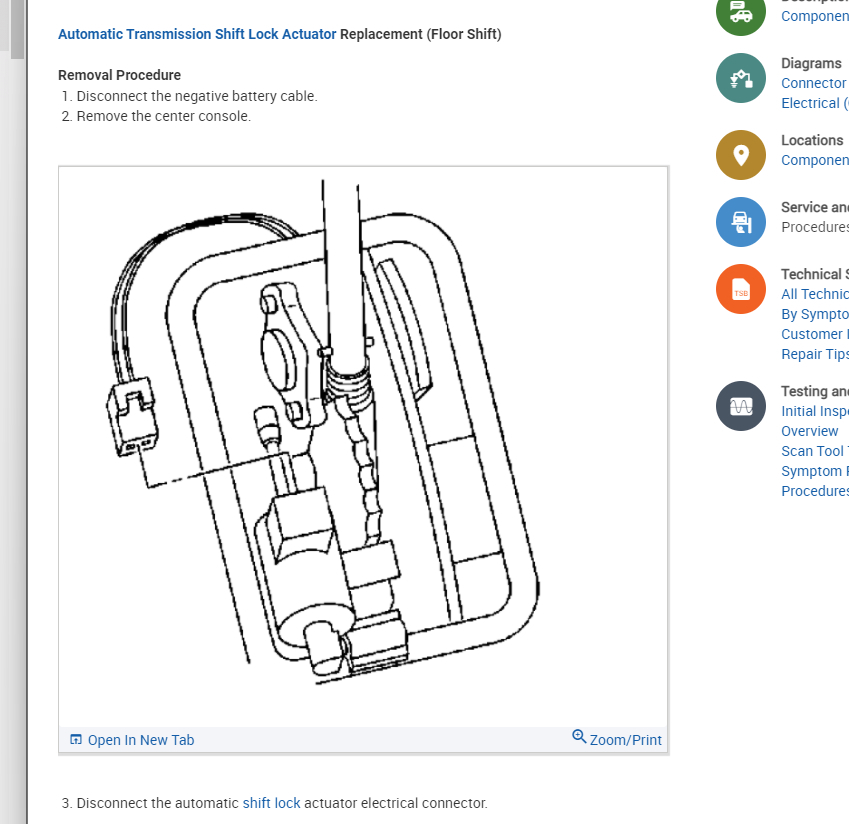Viewport: 849px width, 824px height.
Task: Click the Zoom/Print magnifier icon
Action: [579, 736]
